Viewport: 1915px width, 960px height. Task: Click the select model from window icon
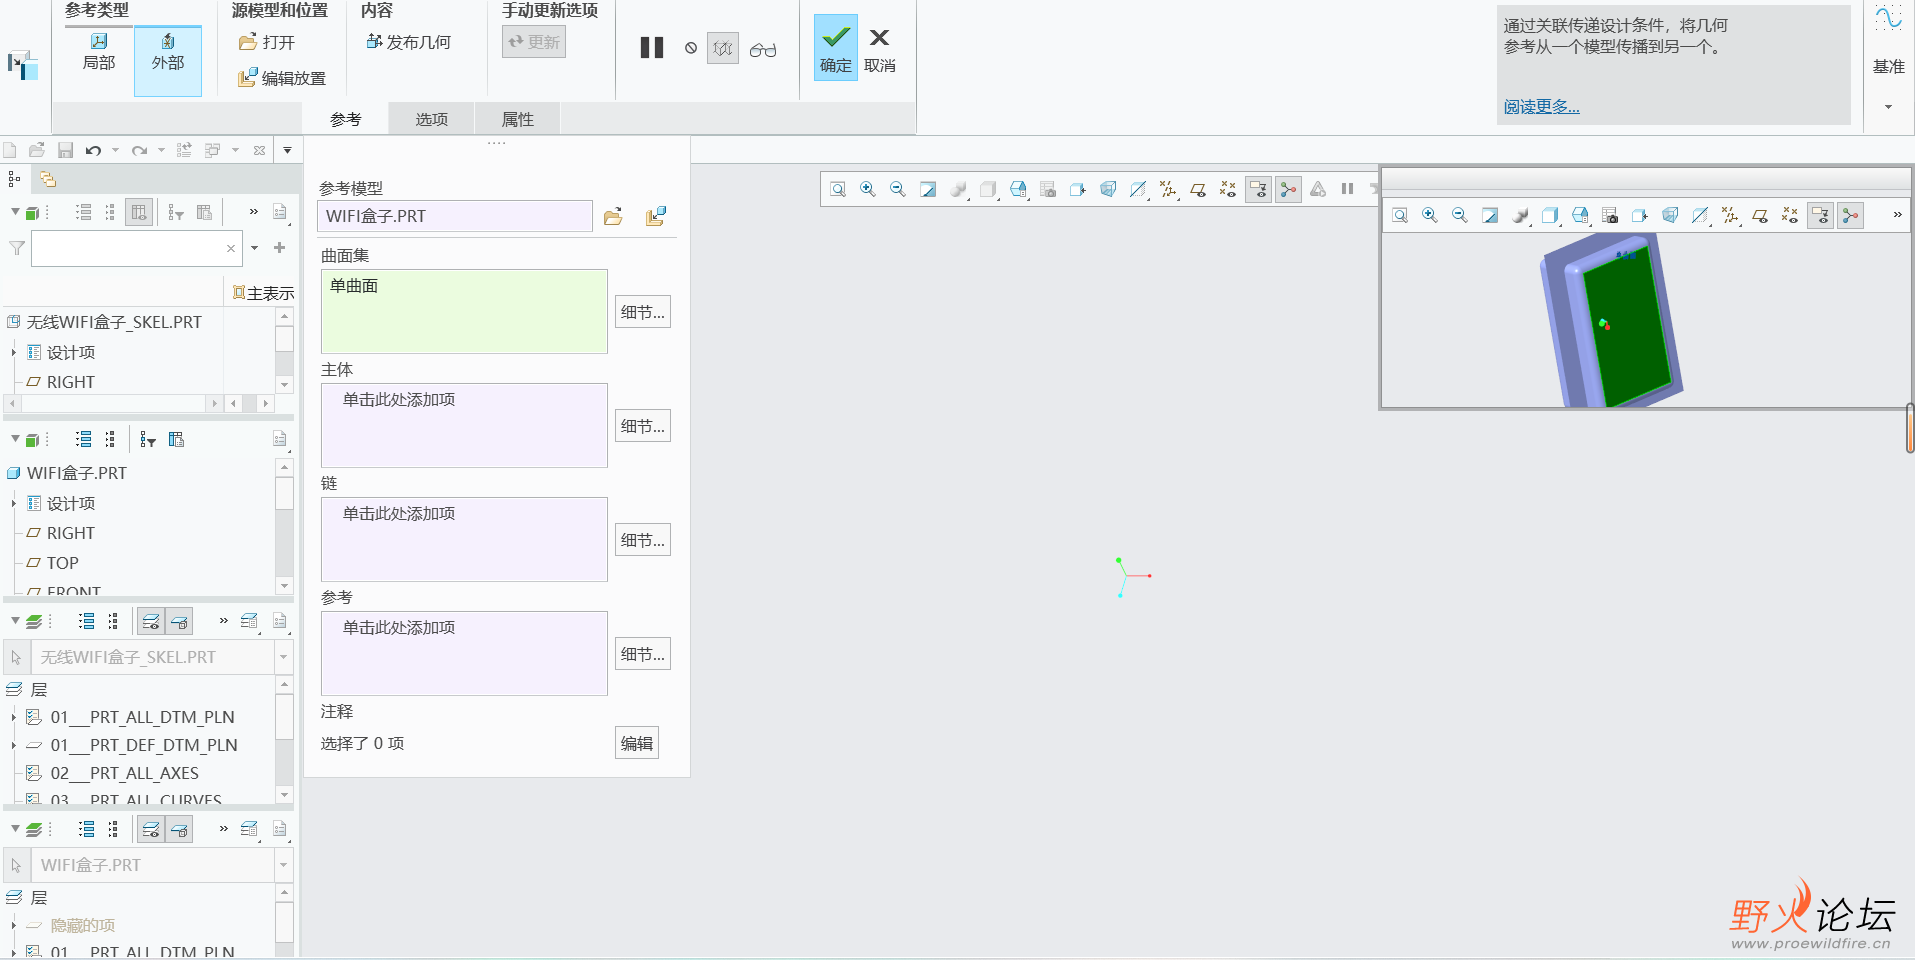click(x=656, y=216)
